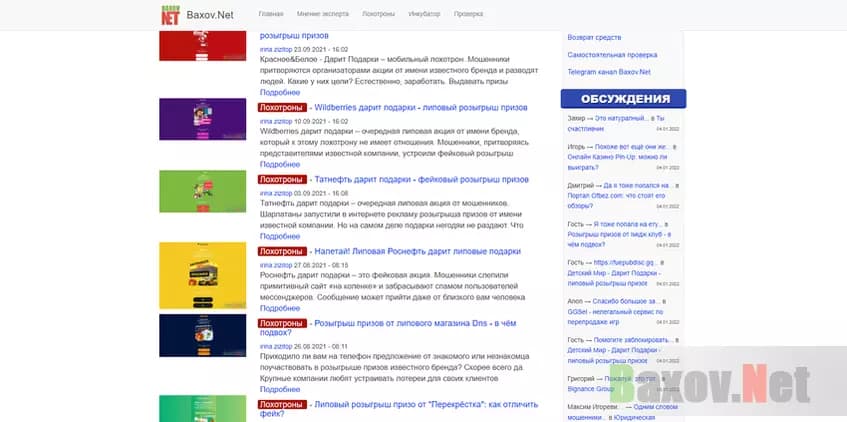Click the Baxov.Net logo icon
The height and width of the screenshot is (422, 847).
pyautogui.click(x=170, y=15)
